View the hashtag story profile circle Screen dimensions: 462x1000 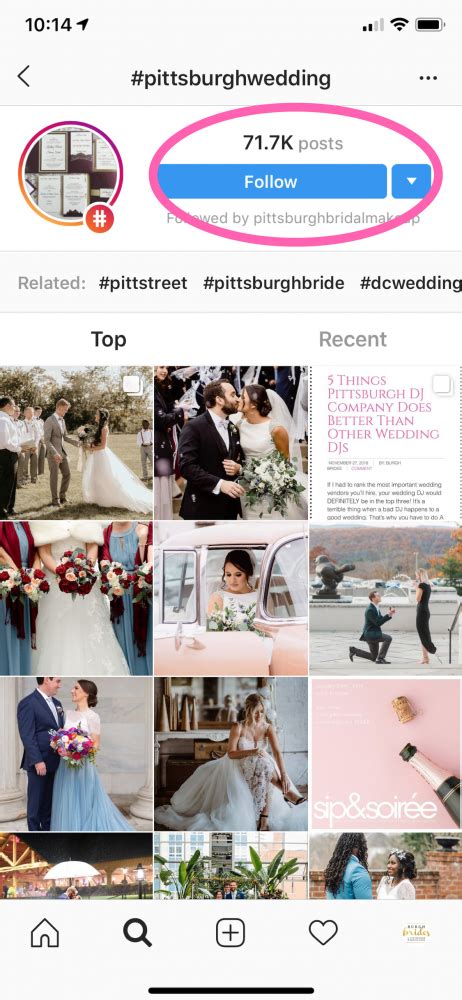click(x=70, y=173)
